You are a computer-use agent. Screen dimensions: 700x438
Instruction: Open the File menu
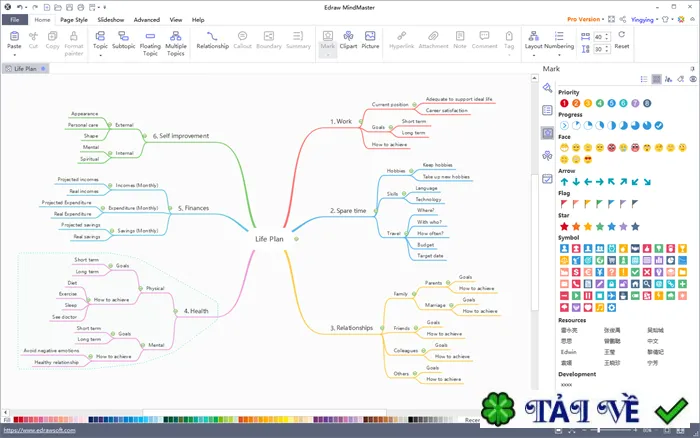(x=15, y=20)
